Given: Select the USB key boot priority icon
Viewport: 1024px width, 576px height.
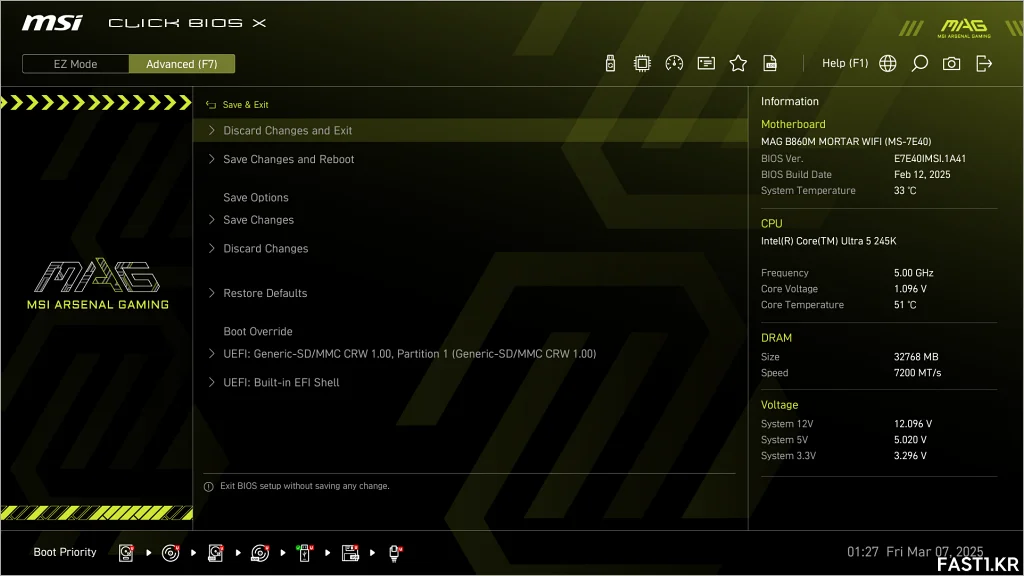Looking at the screenshot, I should pyautogui.click(x=304, y=553).
